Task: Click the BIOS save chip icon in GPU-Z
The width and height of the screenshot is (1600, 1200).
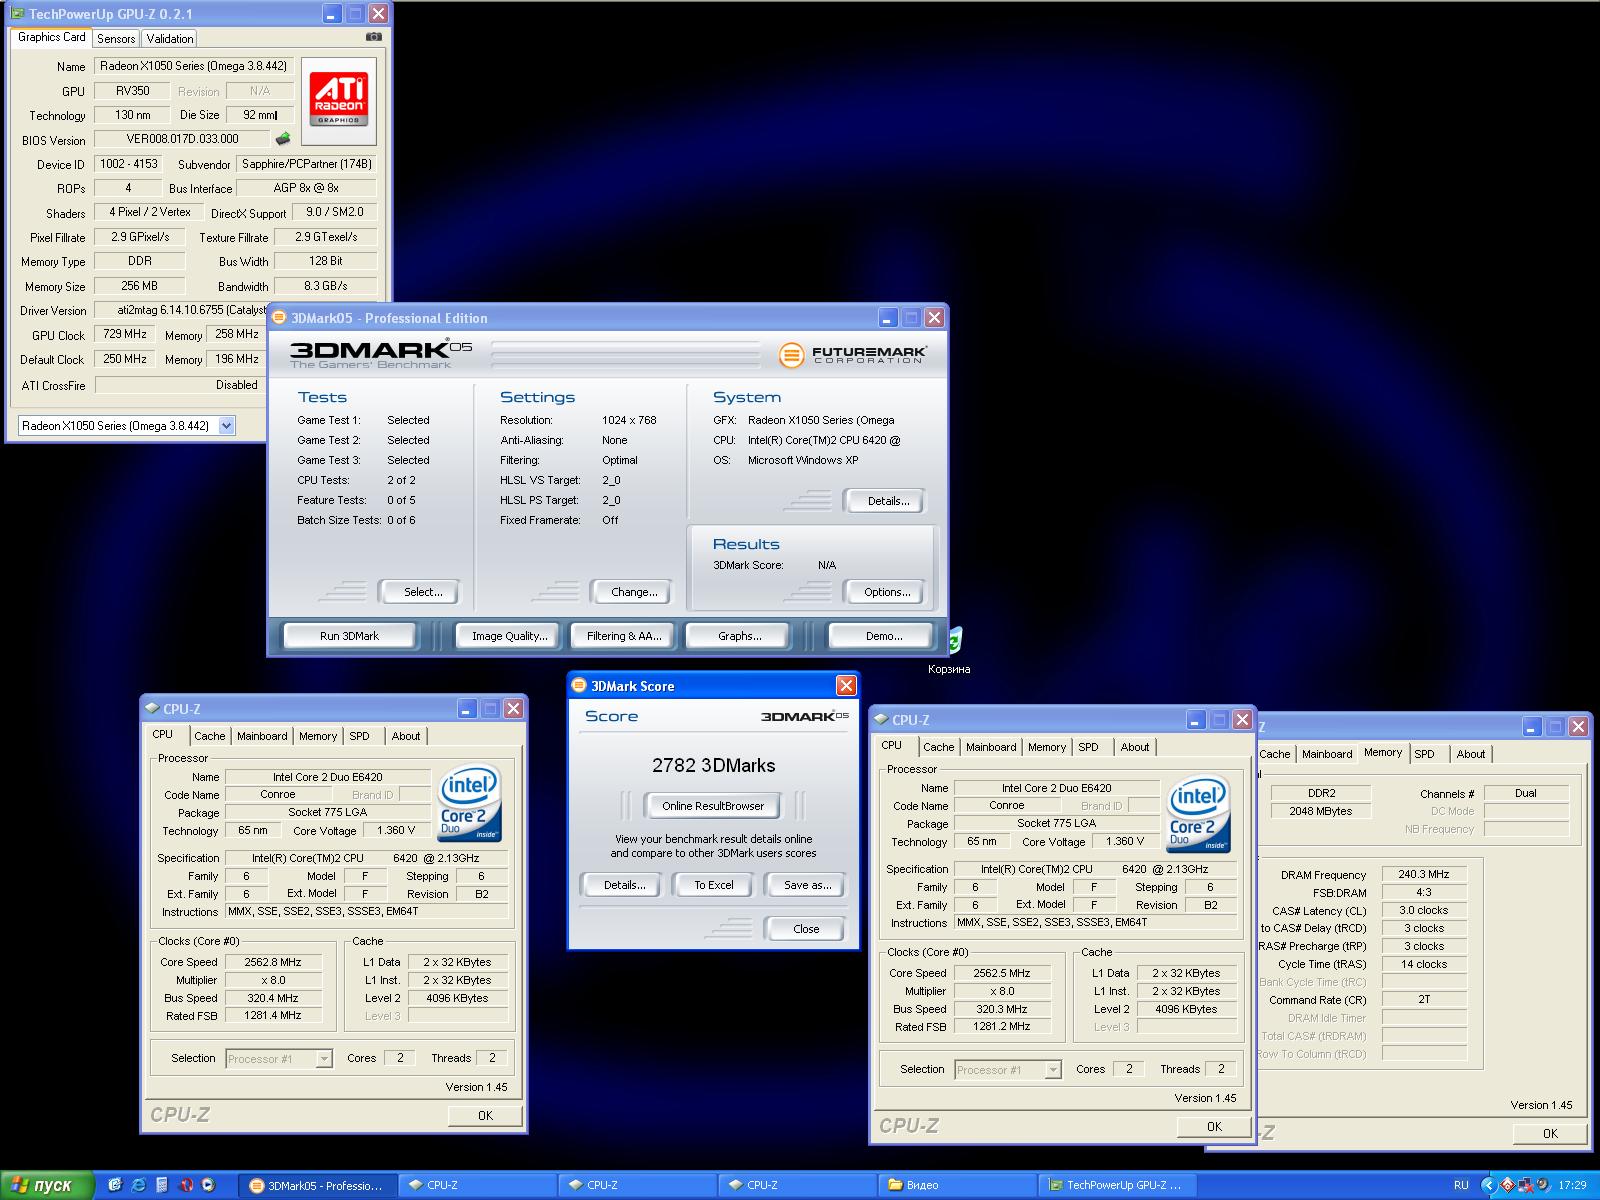Action: coord(284,139)
